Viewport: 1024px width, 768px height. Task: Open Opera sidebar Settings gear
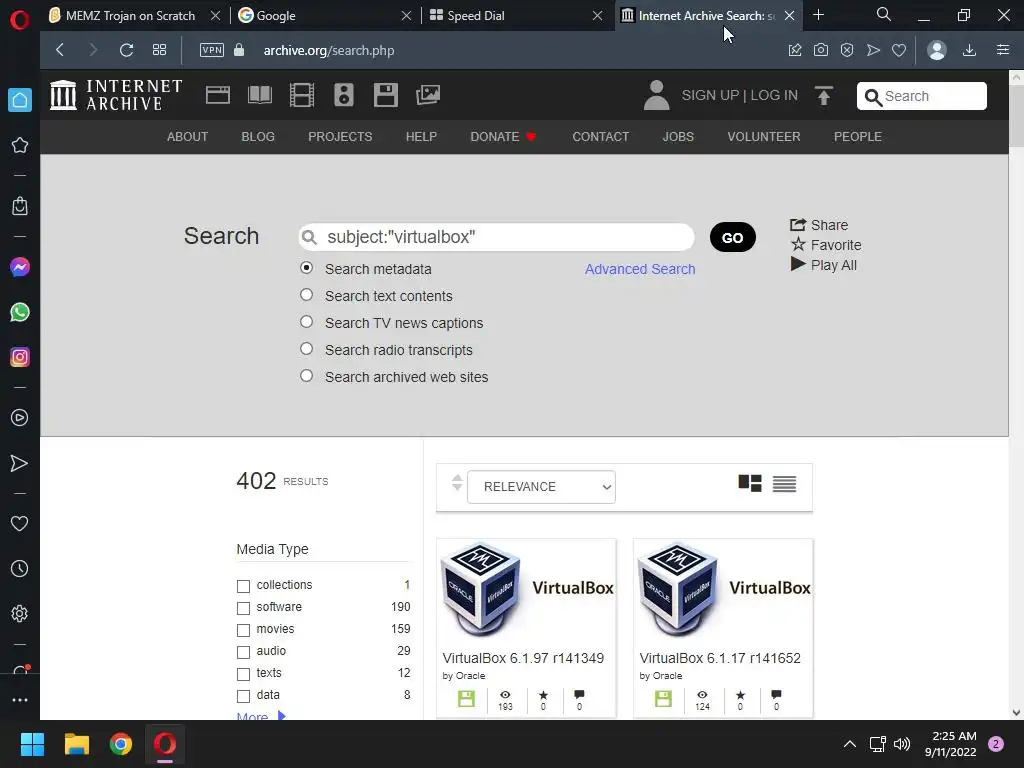pos(20,614)
